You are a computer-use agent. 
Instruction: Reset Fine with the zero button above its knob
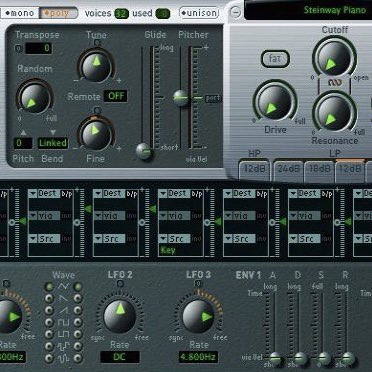click(x=97, y=110)
